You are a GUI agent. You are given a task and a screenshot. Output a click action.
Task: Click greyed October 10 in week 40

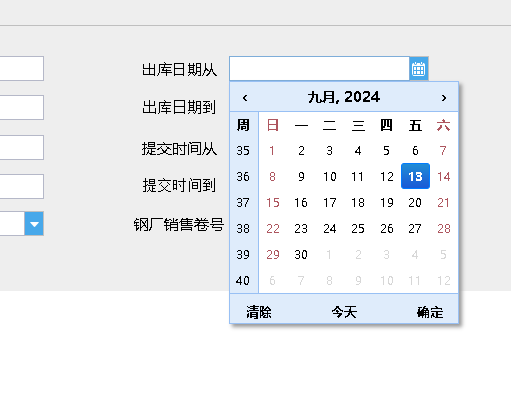[x=386, y=280]
